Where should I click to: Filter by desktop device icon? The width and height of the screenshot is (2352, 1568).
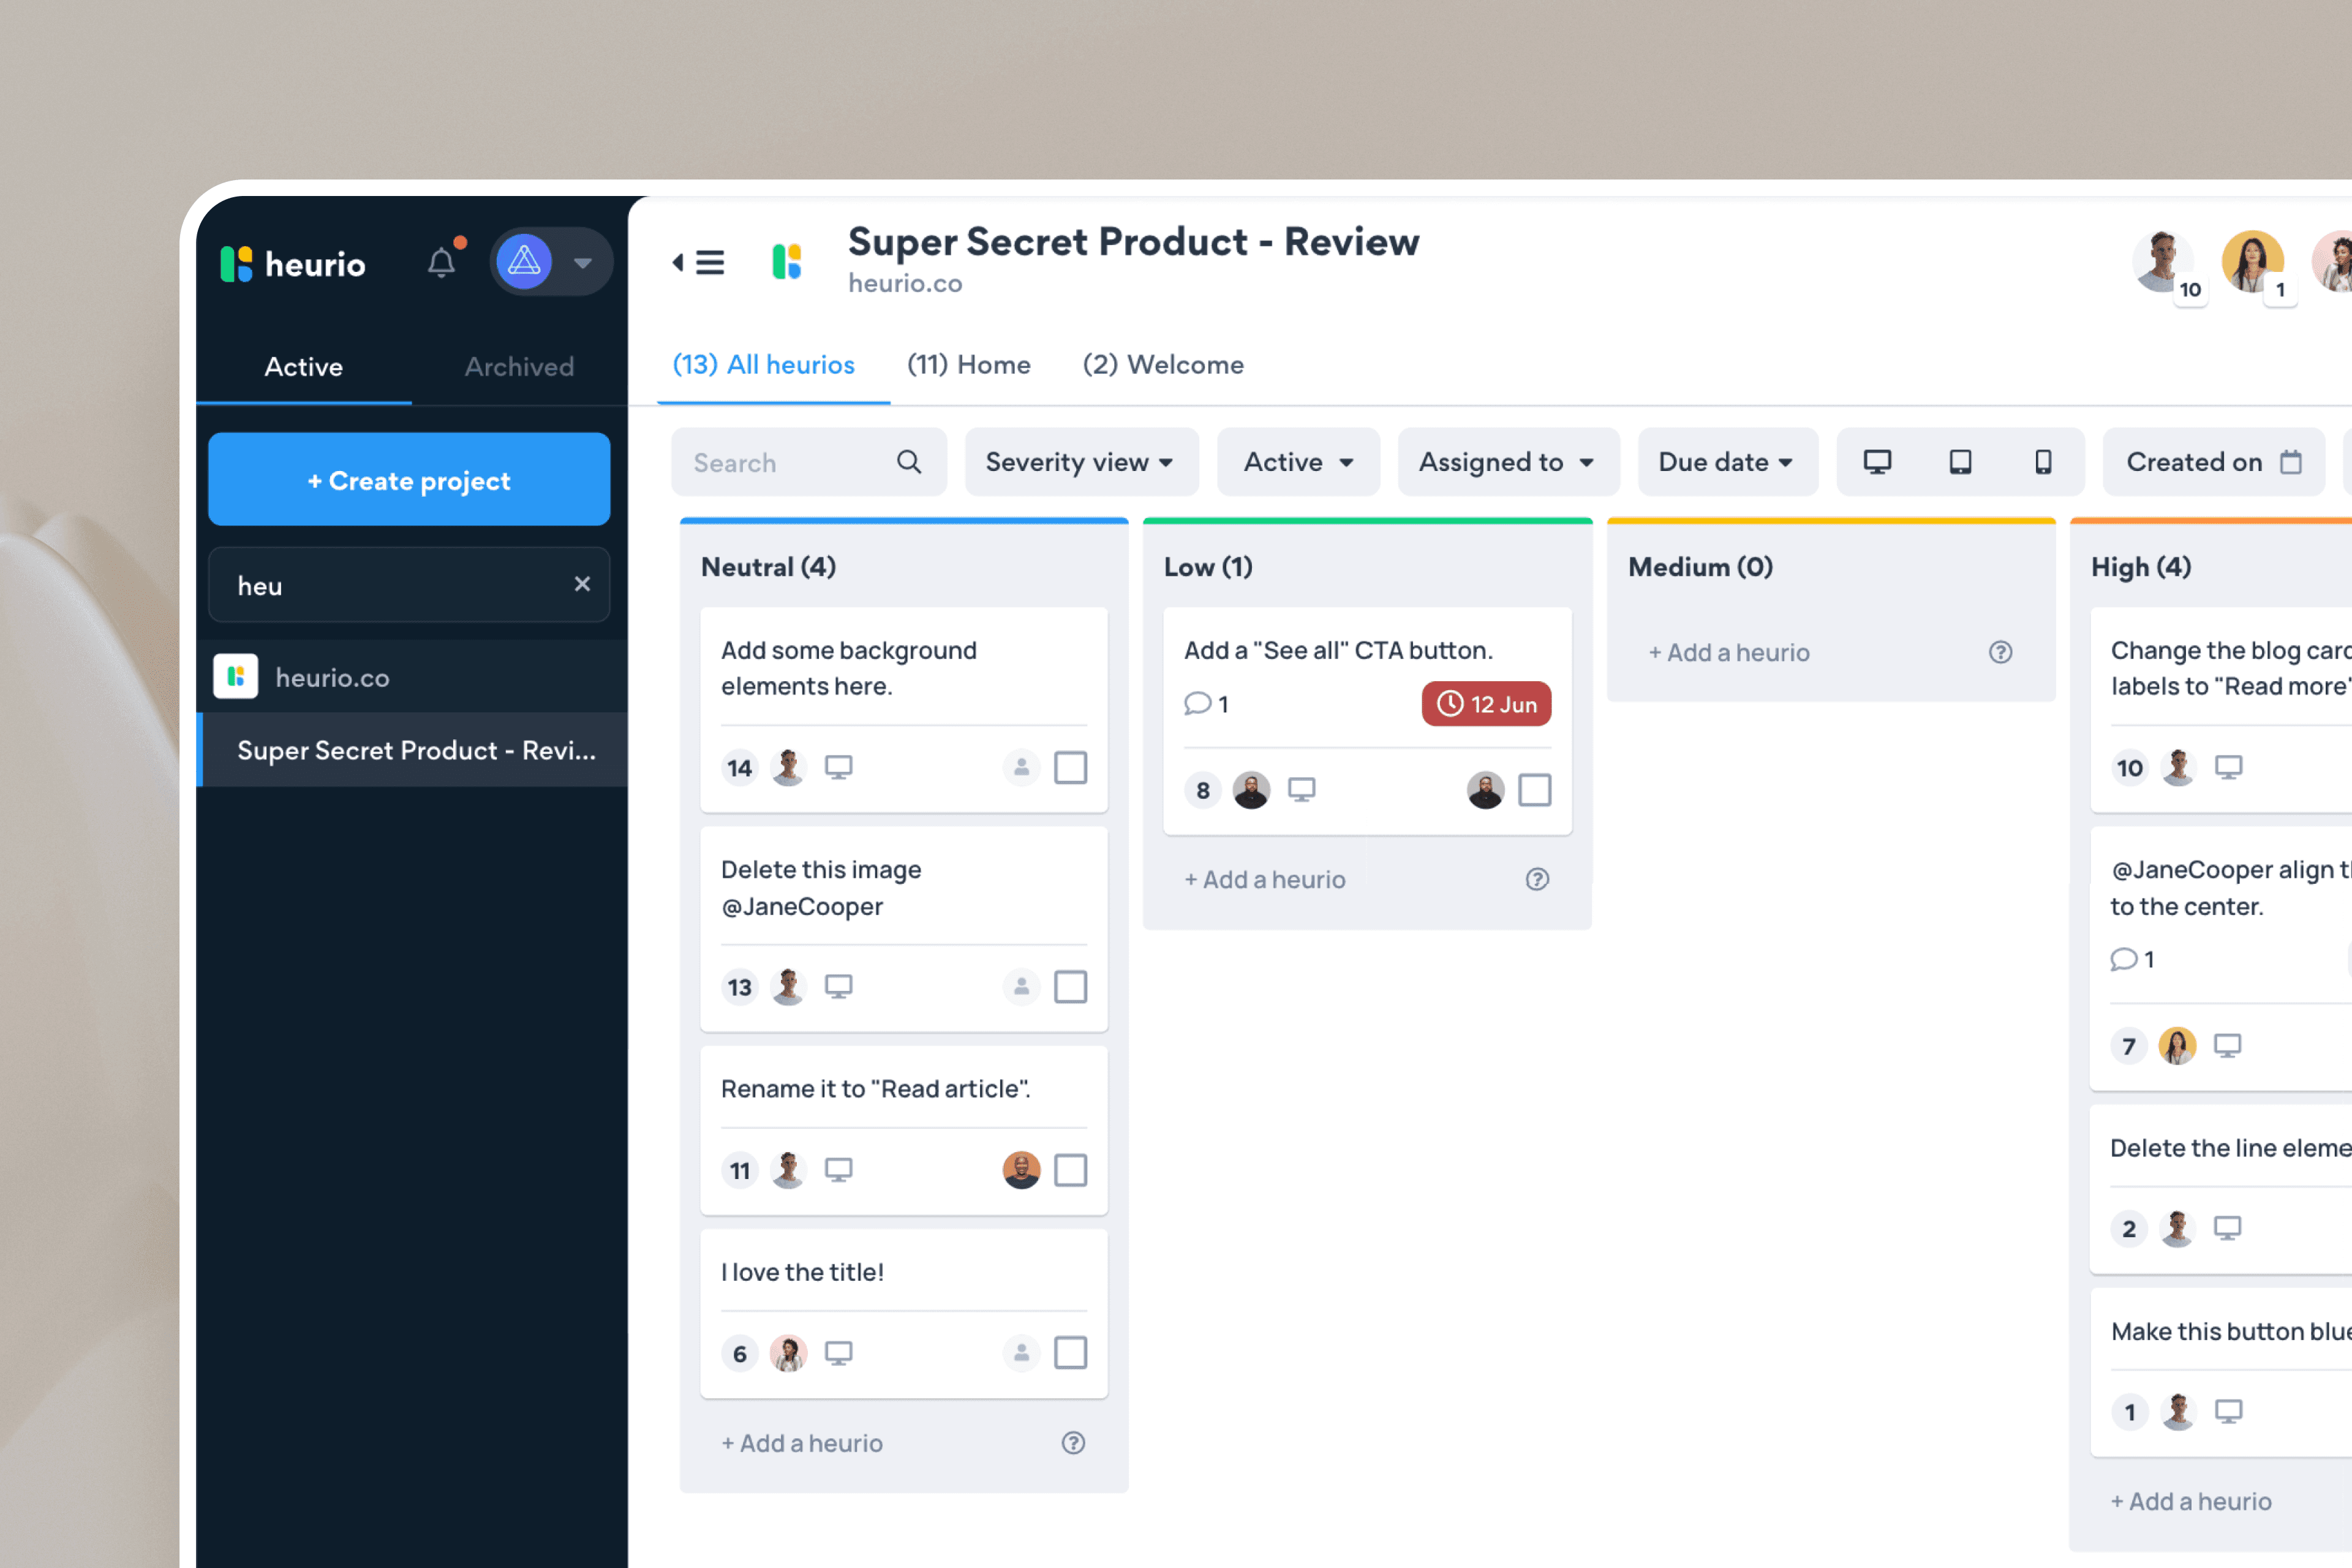coord(1877,462)
